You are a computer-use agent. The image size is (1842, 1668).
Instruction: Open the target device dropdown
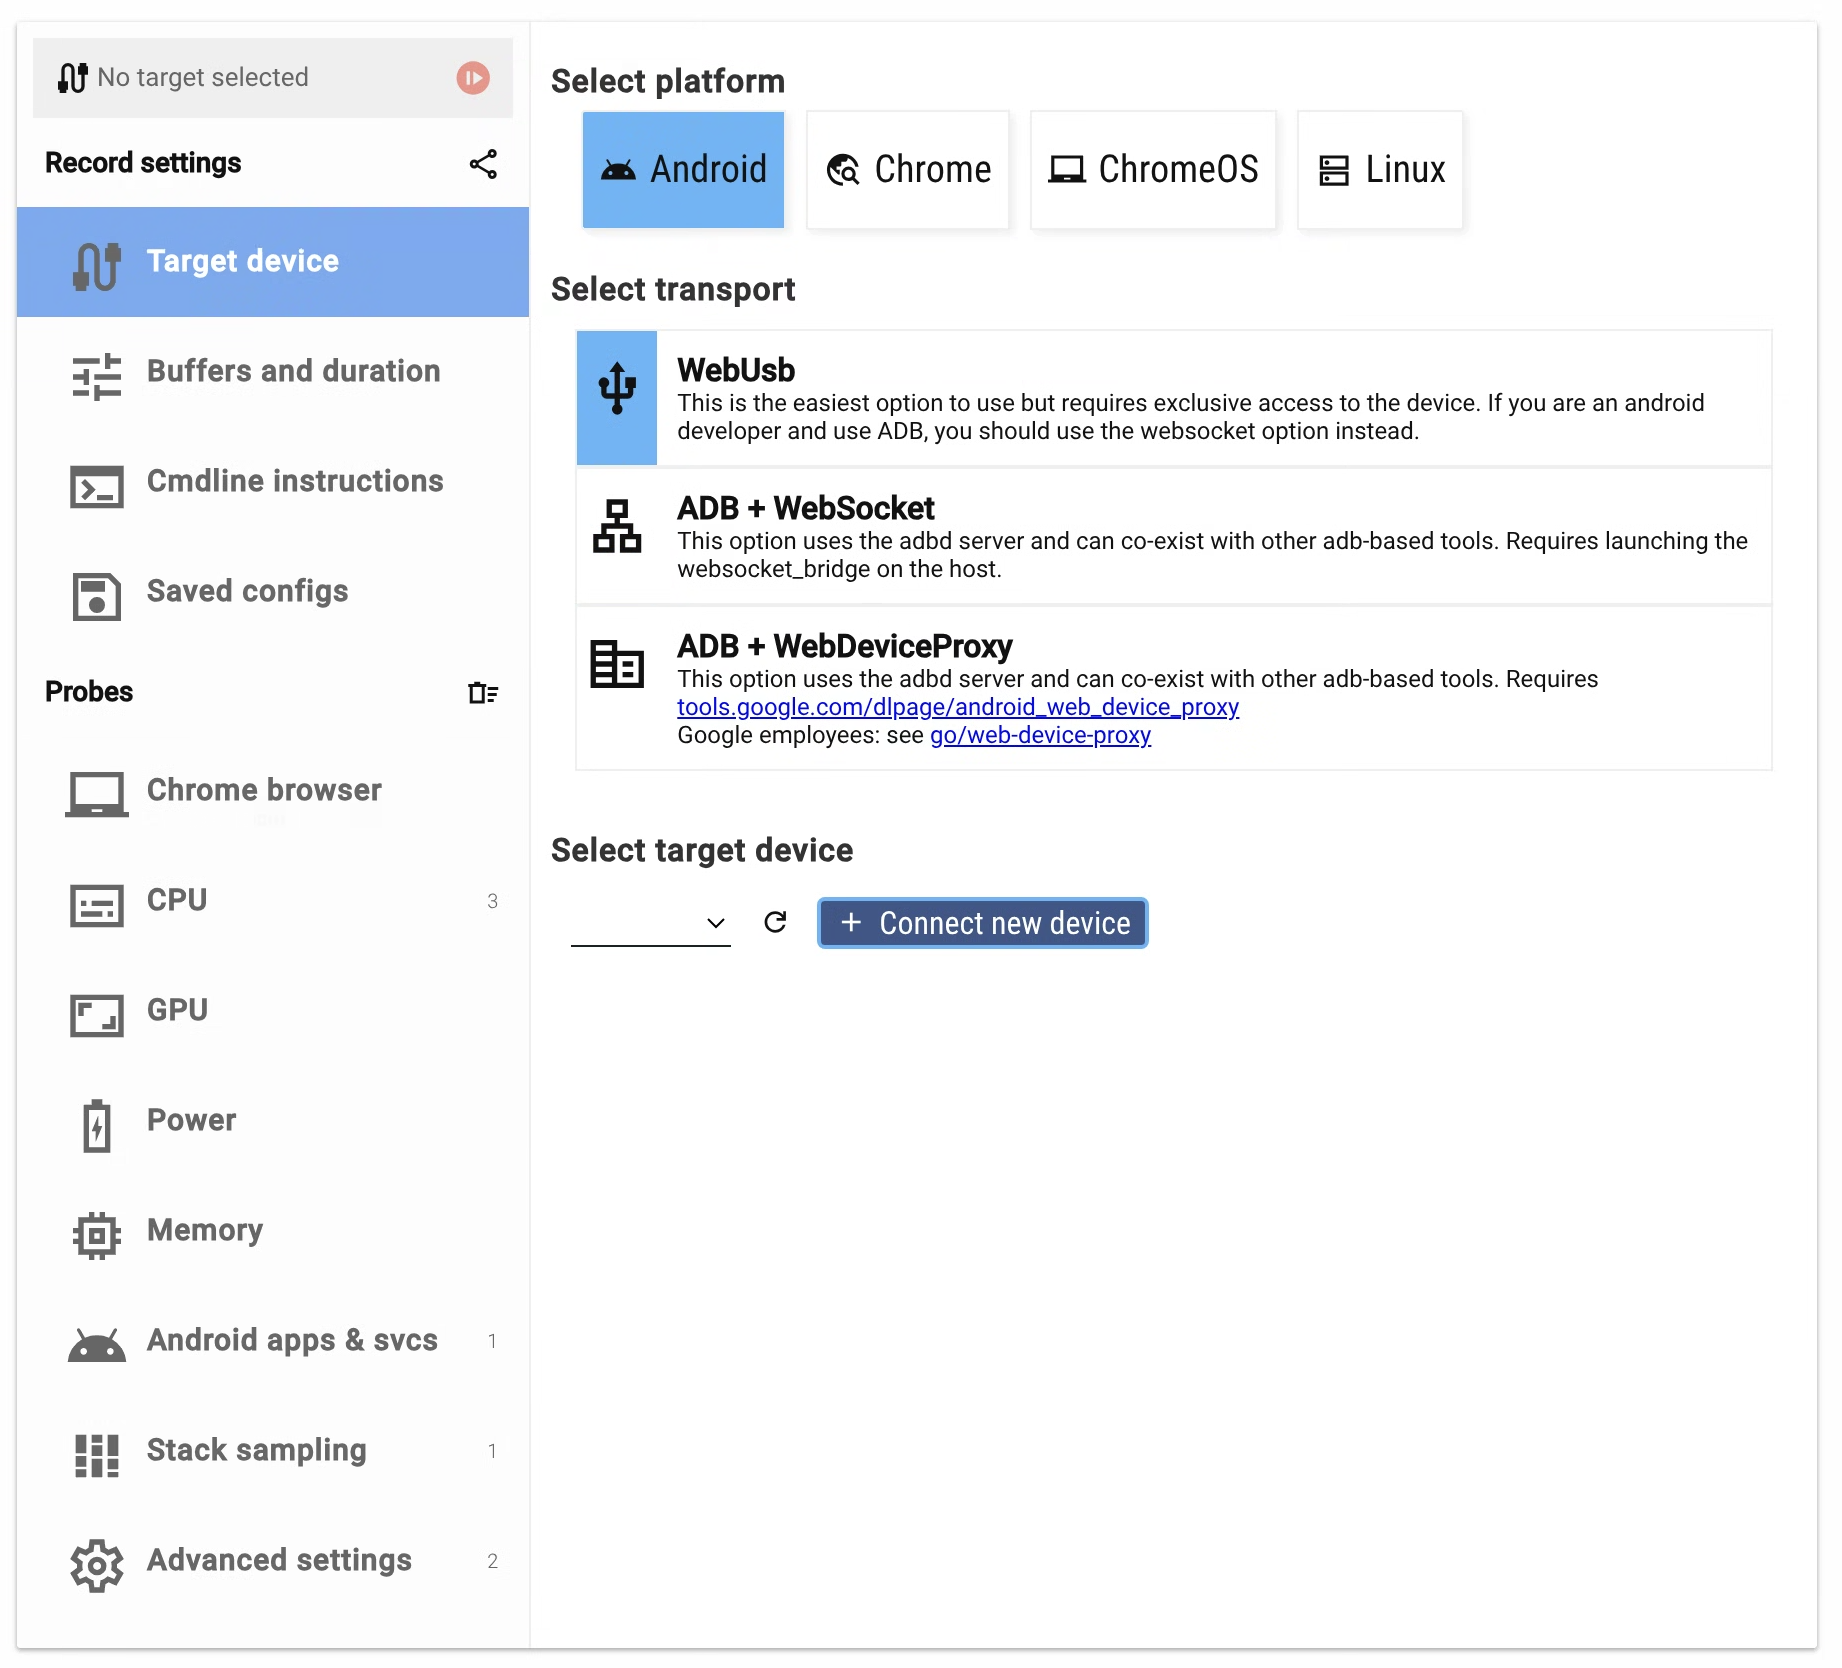click(650, 922)
